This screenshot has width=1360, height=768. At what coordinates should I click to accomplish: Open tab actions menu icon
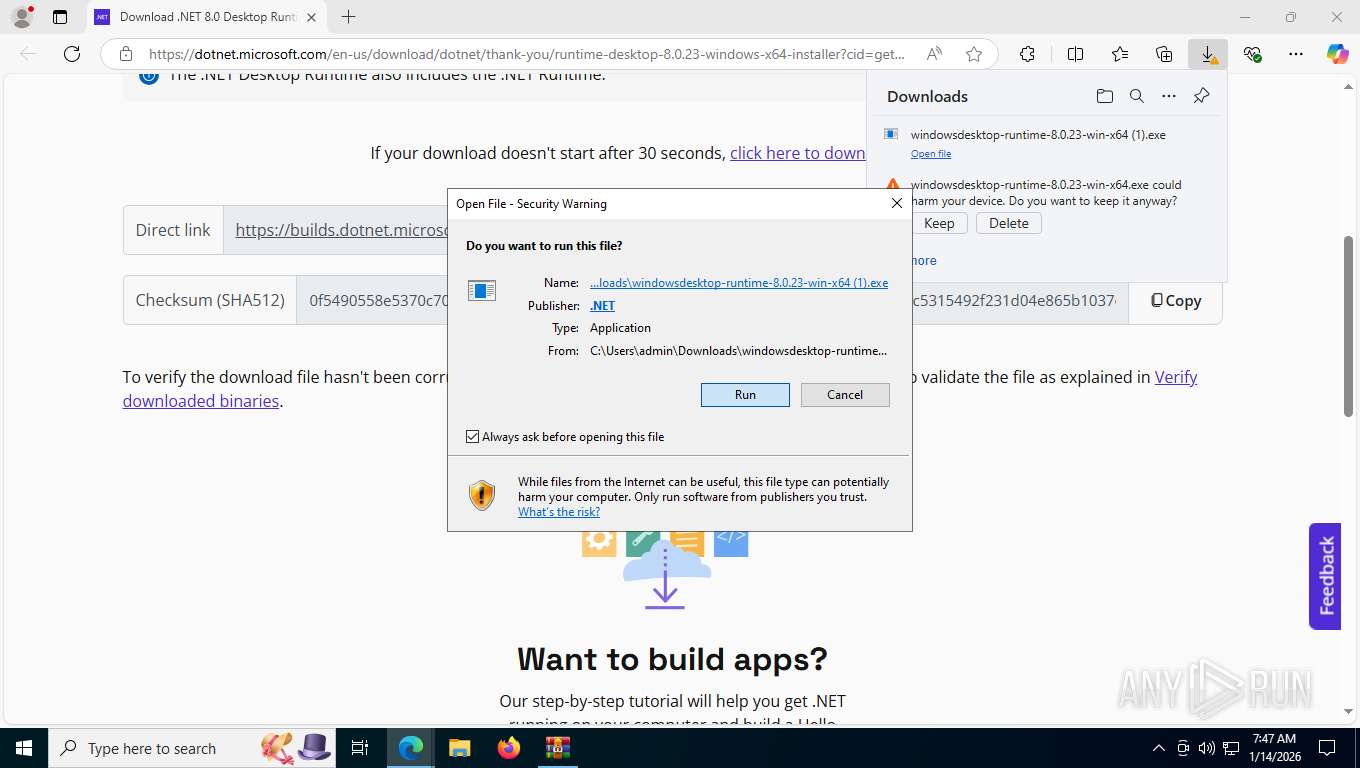point(60,17)
